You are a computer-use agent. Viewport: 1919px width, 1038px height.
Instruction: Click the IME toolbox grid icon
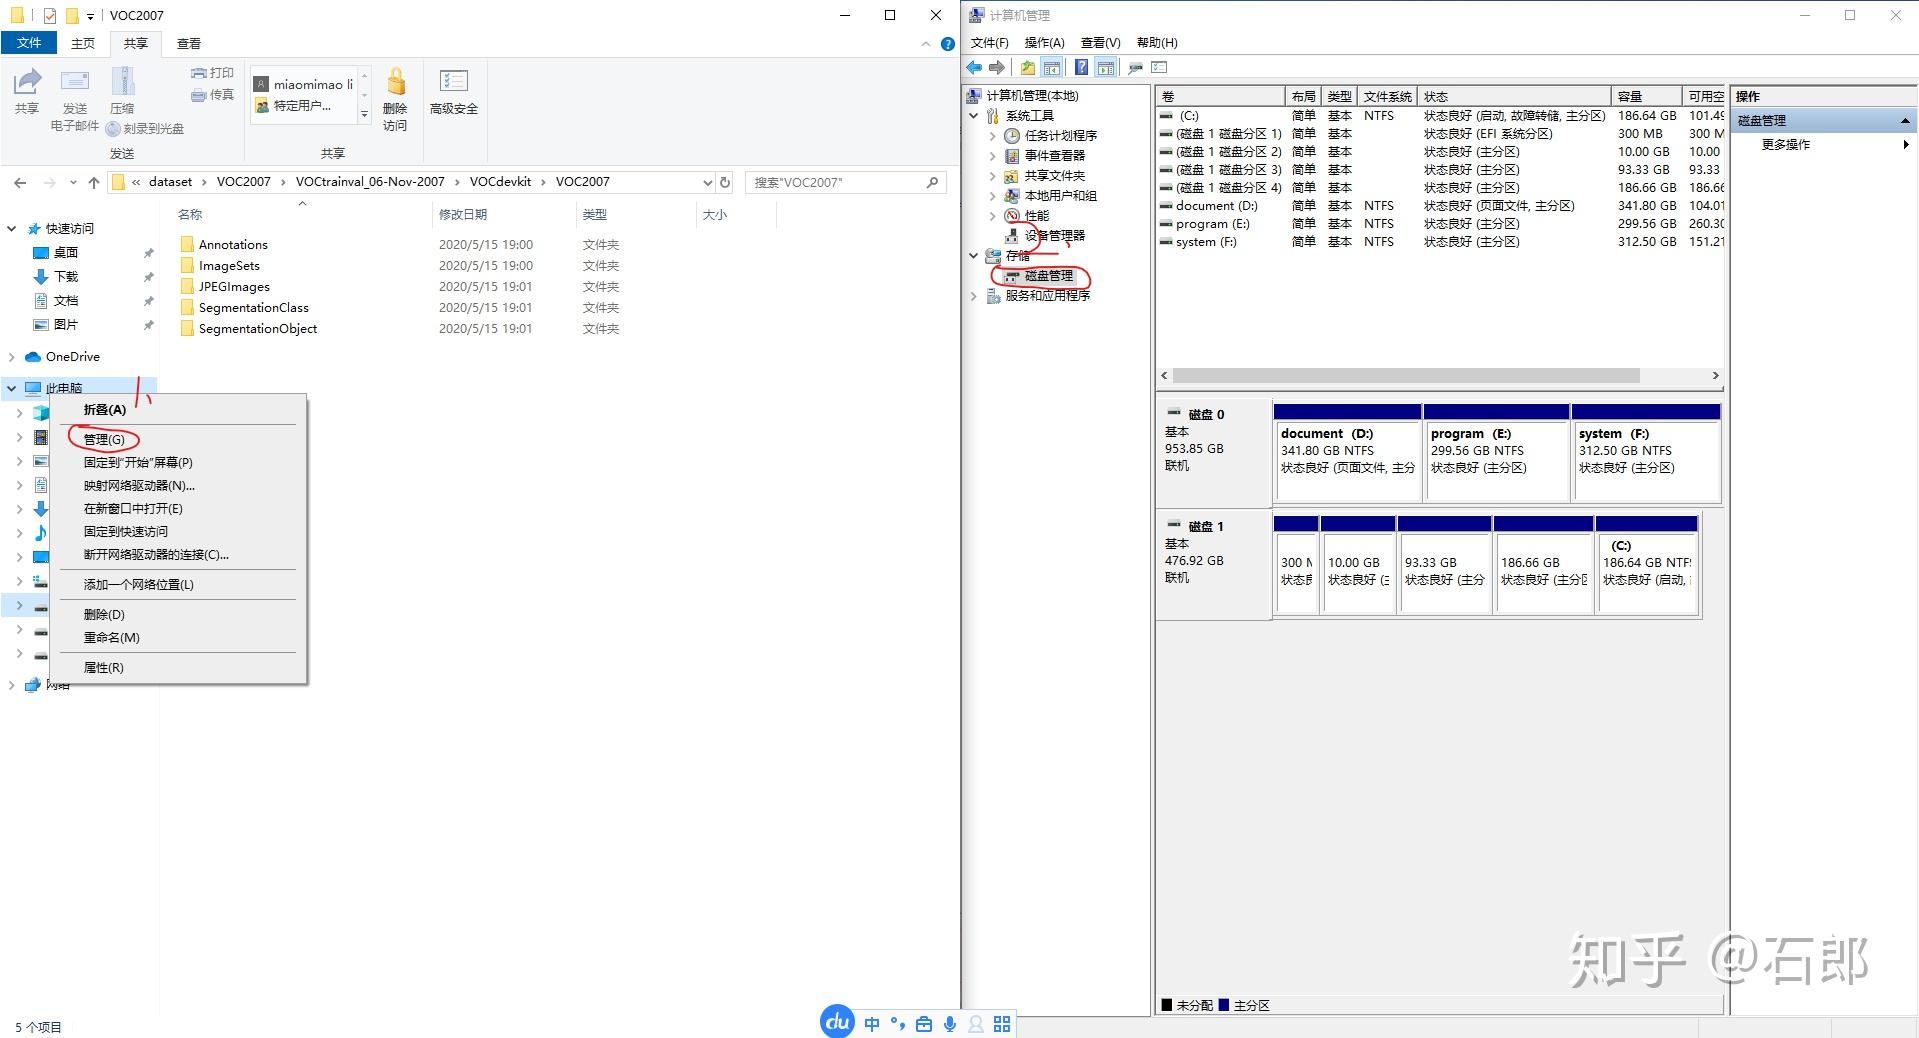click(1002, 1024)
